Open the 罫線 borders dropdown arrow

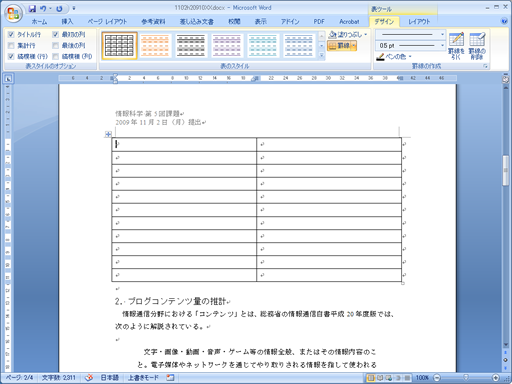(x=354, y=45)
